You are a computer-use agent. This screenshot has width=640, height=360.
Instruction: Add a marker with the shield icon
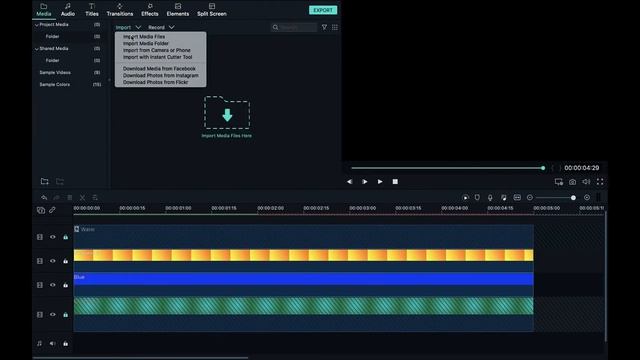[477, 198]
